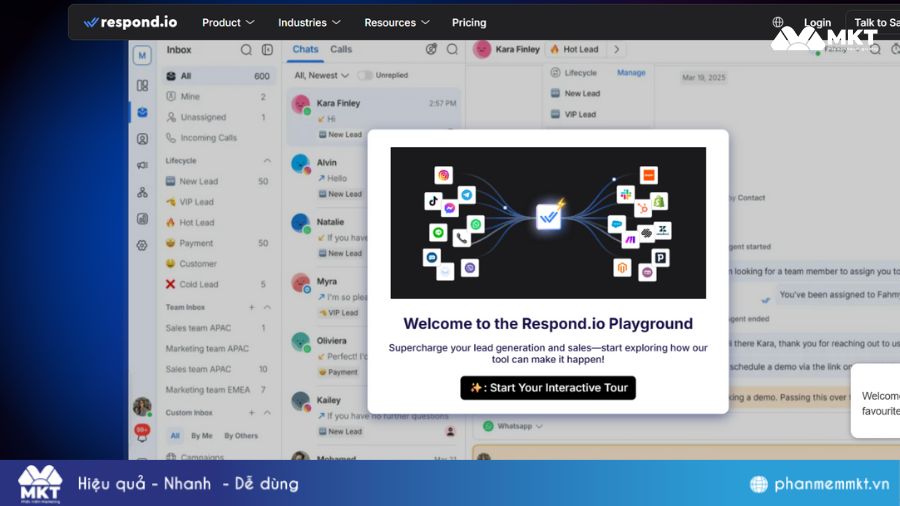Viewport: 900px width, 506px height.
Task: Filter by Payment lifecycle
Action: [x=218, y=243]
